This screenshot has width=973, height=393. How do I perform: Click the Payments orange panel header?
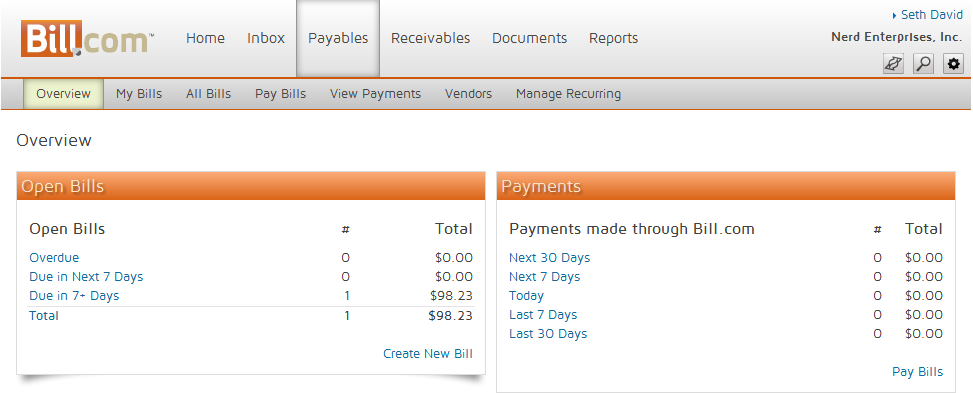point(725,186)
